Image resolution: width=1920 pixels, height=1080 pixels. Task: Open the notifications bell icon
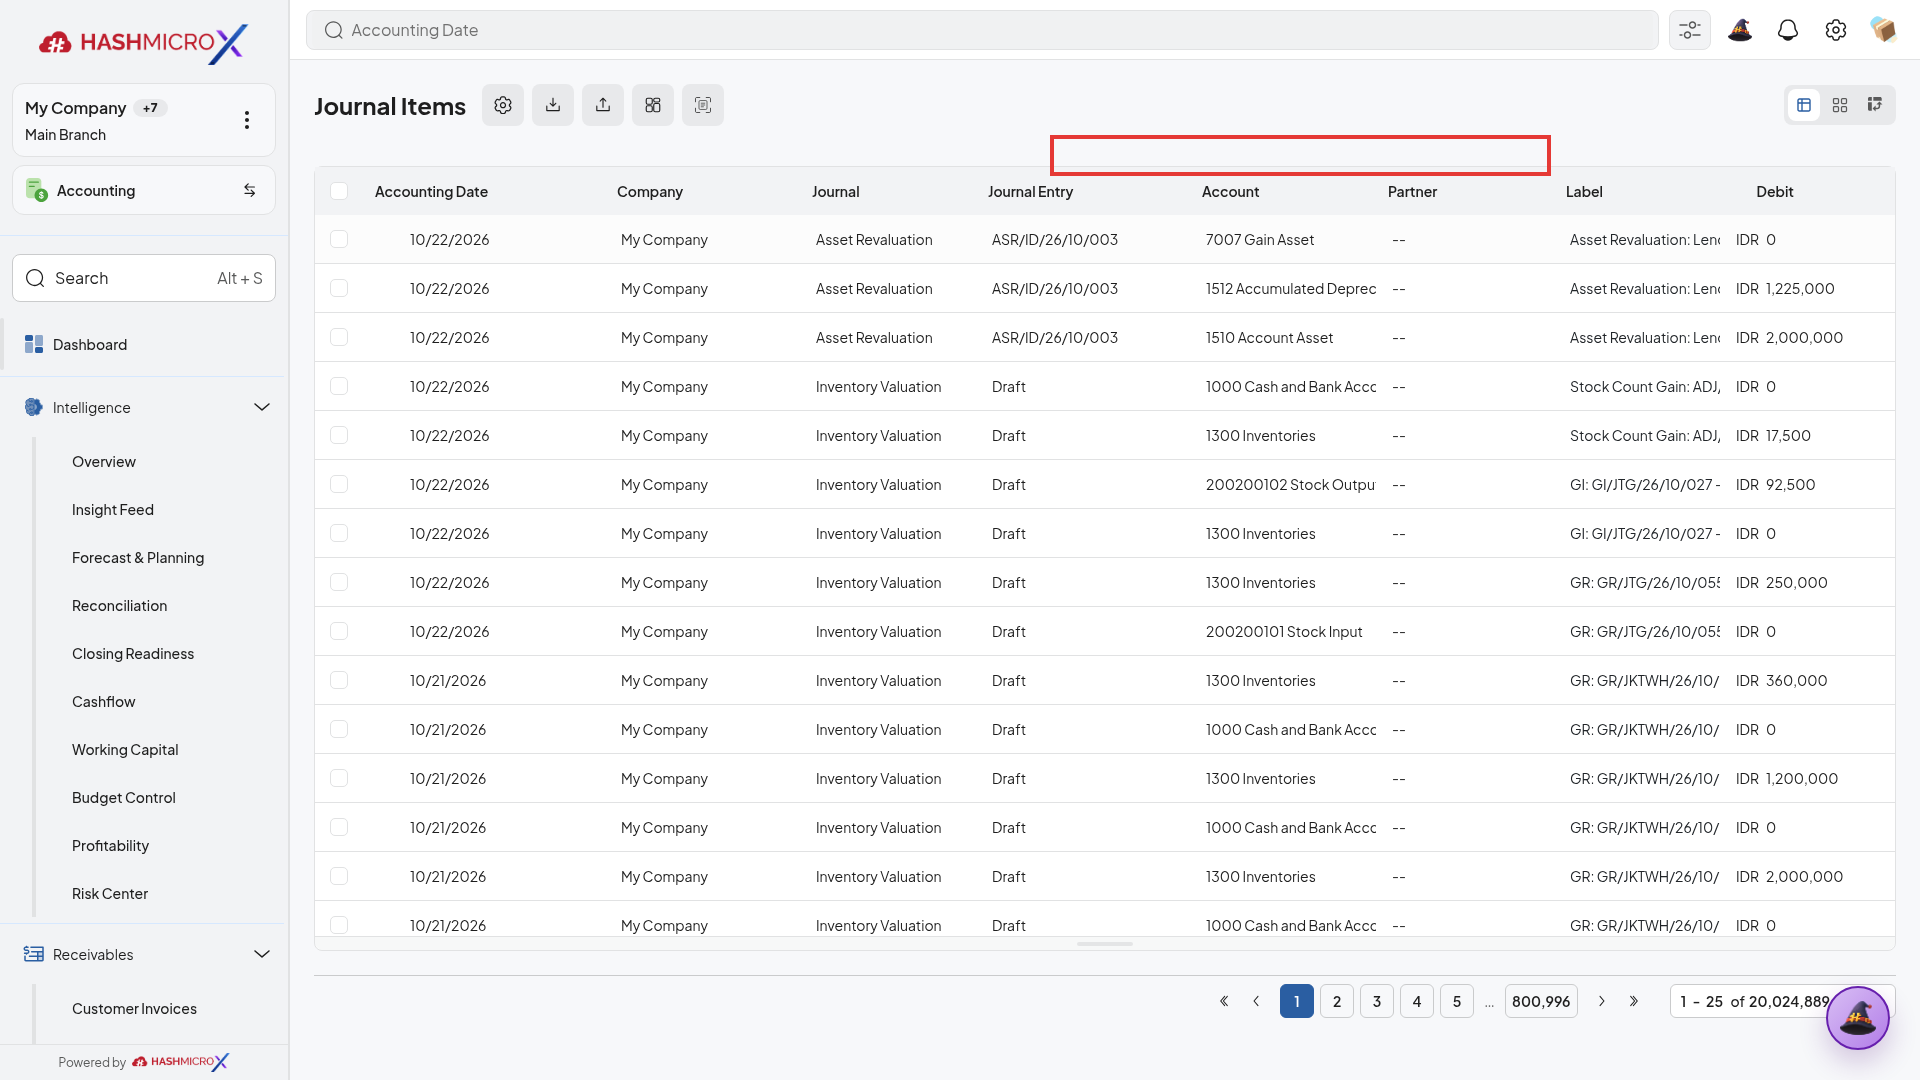pos(1788,30)
